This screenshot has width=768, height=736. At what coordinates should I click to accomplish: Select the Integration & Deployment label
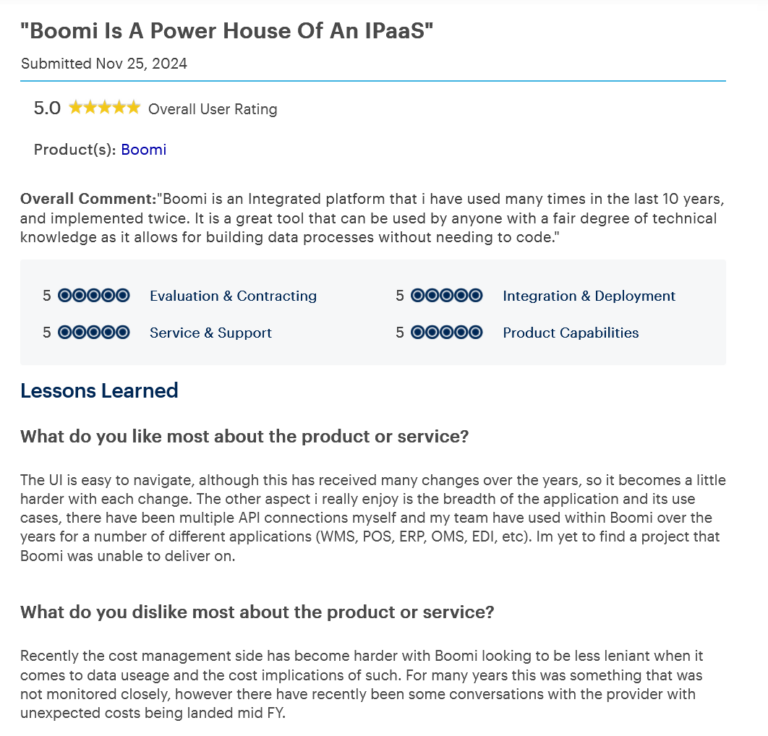click(589, 296)
